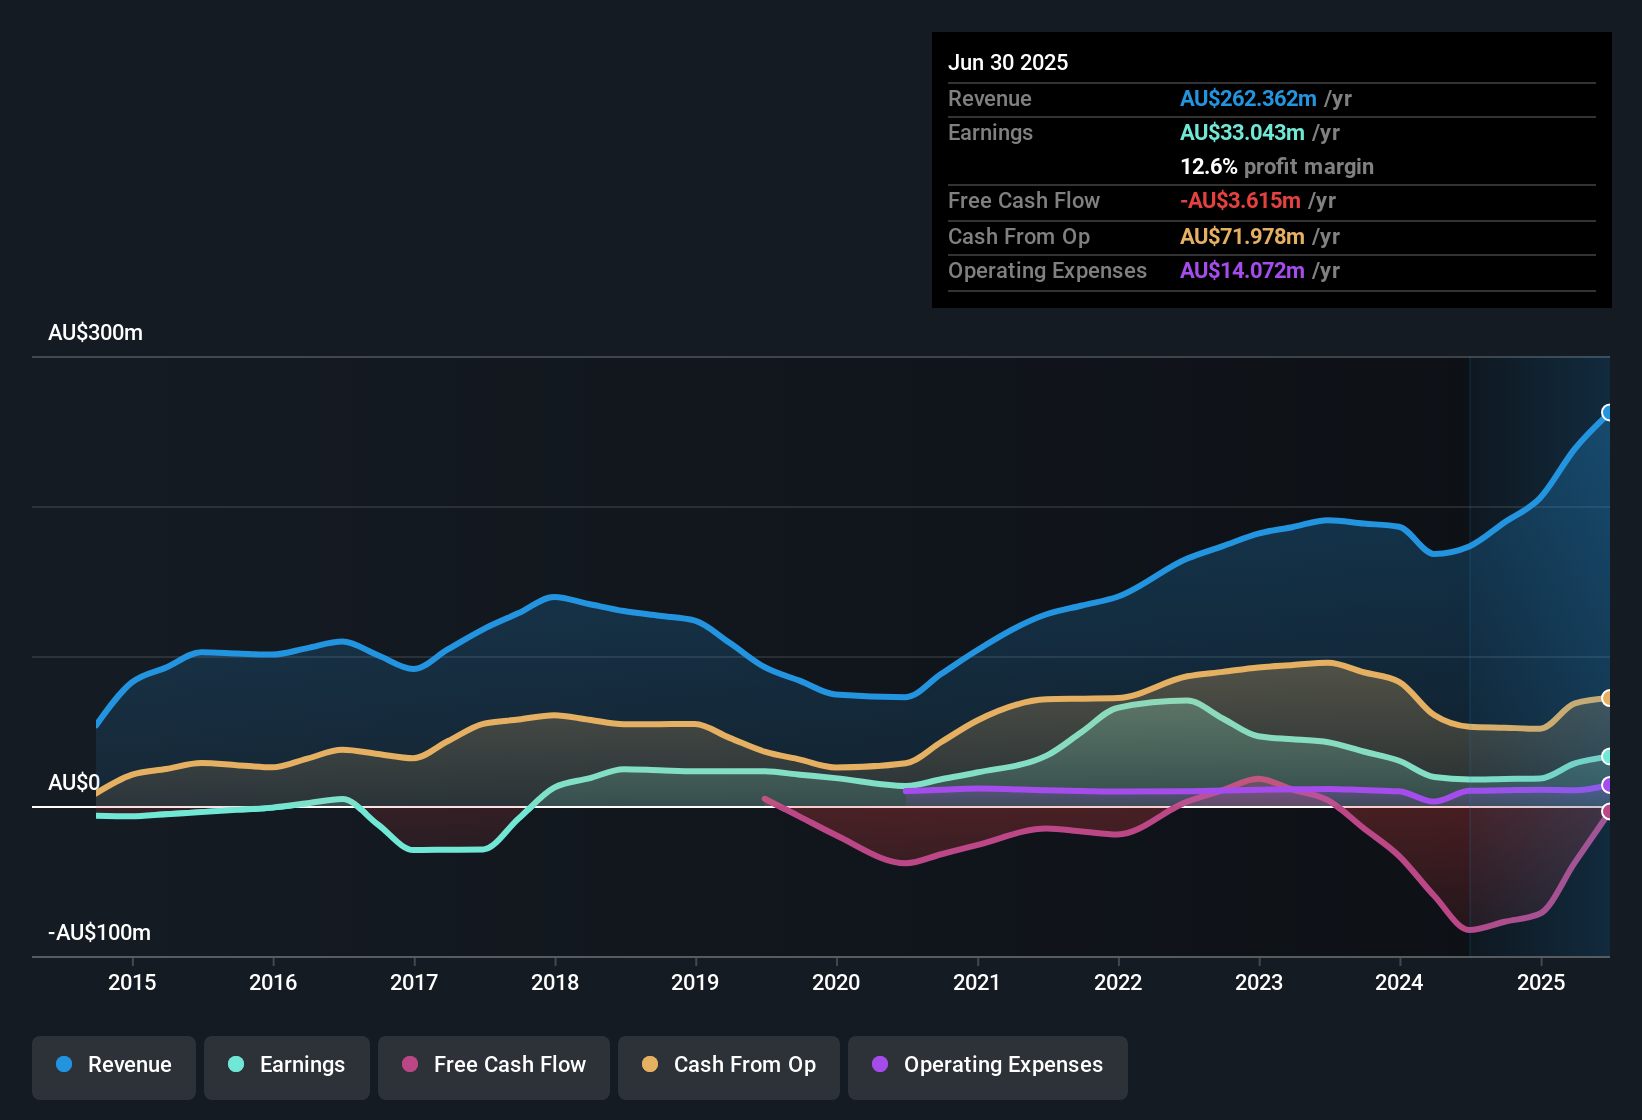
Task: Click the purple Operating Expenses dot icon
Action: pos(878,1067)
